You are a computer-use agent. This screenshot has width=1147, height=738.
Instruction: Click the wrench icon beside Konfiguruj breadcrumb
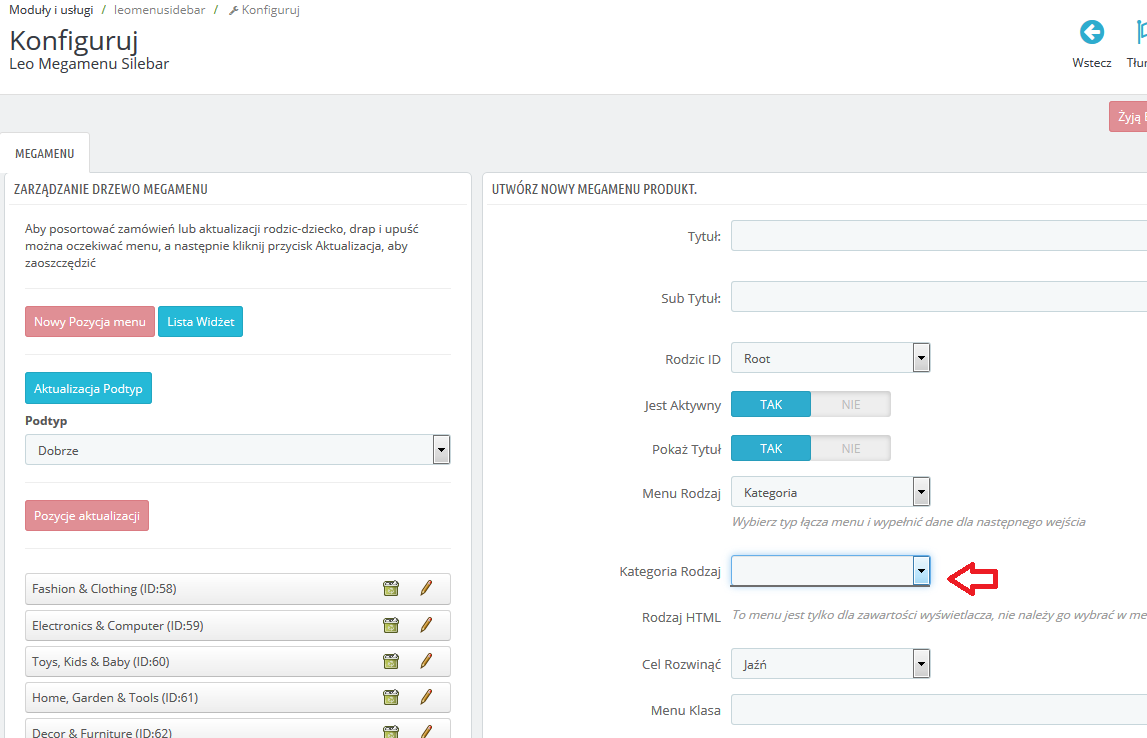pyautogui.click(x=233, y=10)
